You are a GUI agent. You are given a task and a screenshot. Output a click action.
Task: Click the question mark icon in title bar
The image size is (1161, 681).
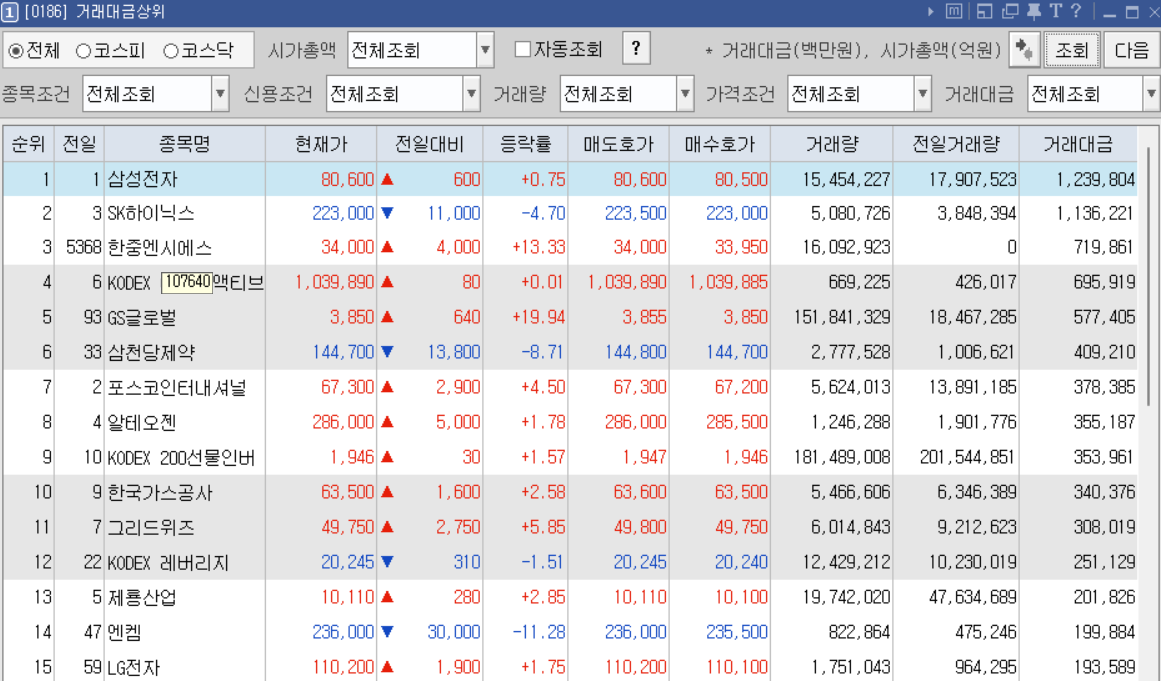coord(1077,12)
